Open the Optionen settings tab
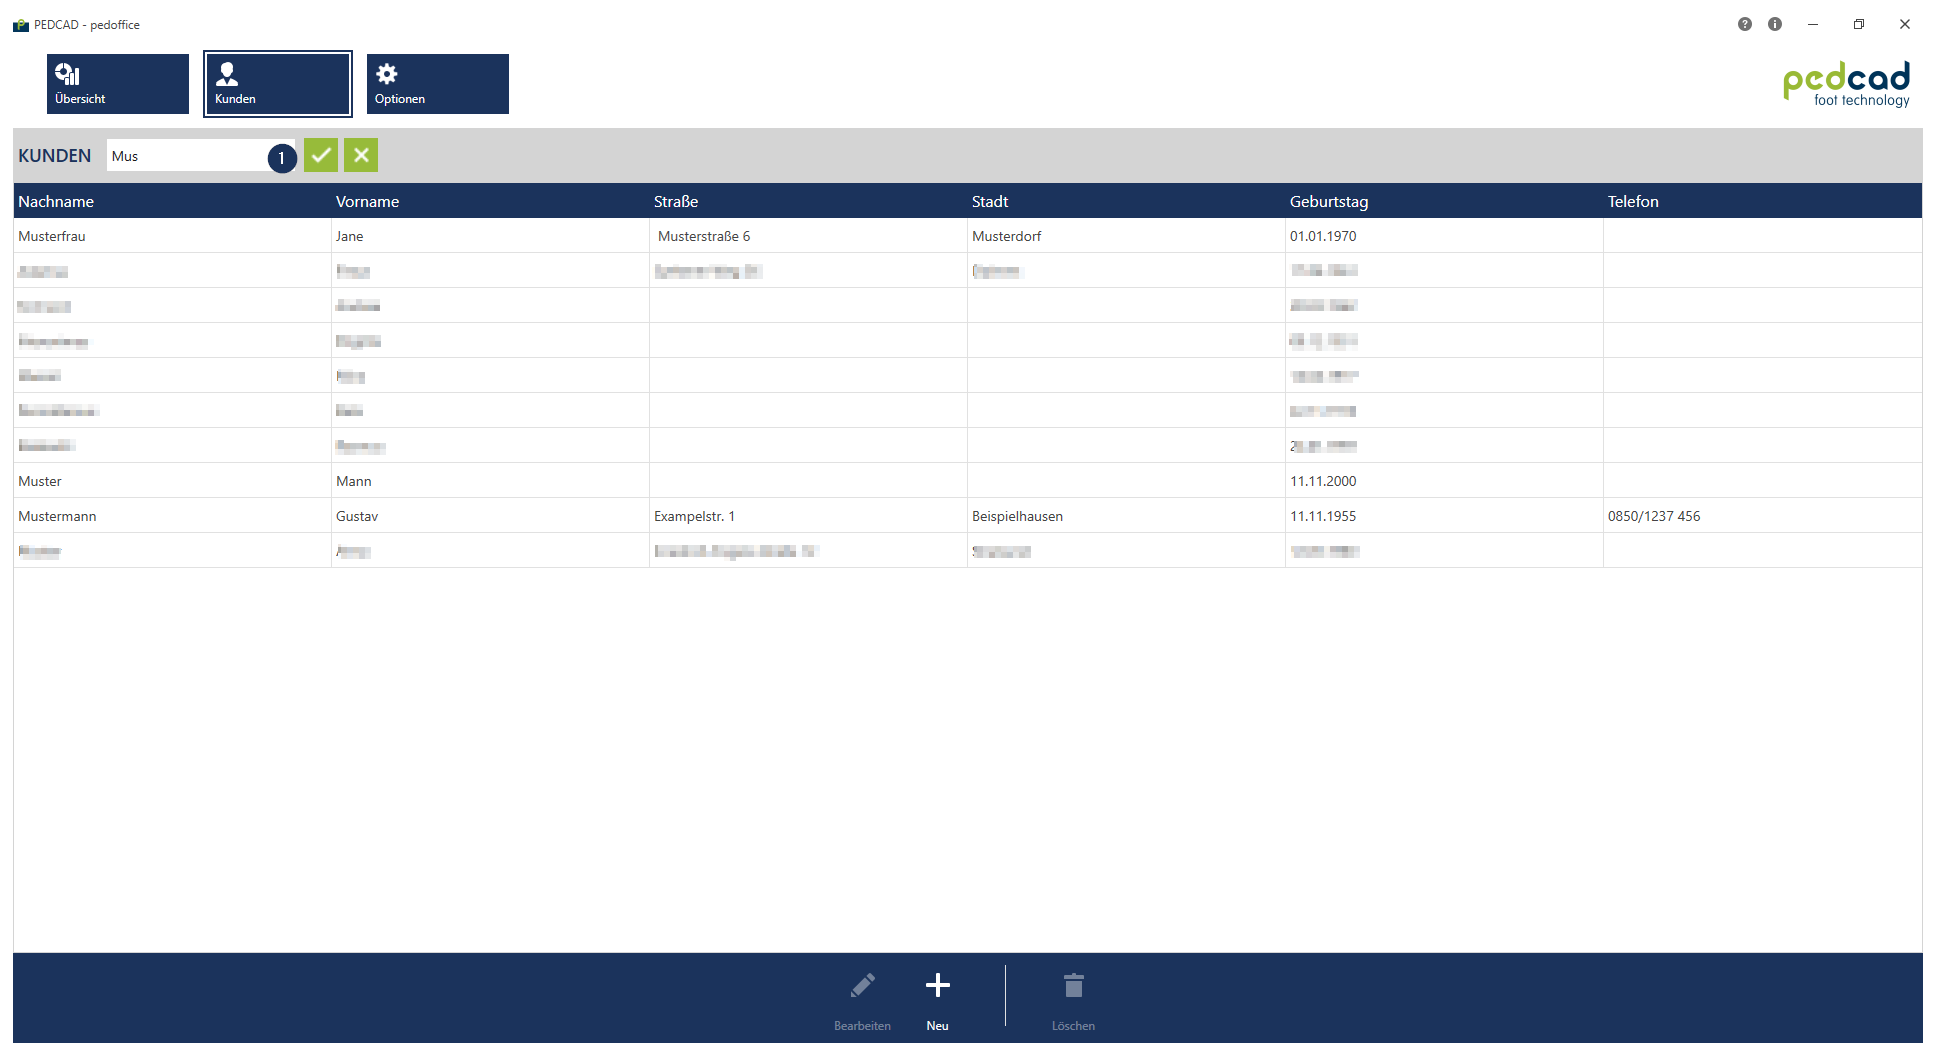 437,84
